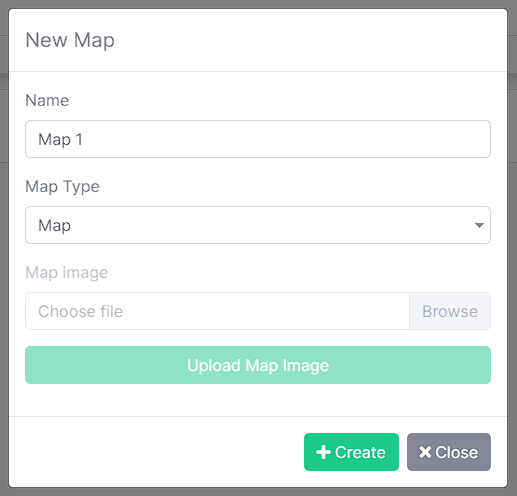Click the blank space below Upload Map Image
The width and height of the screenshot is (517, 496).
click(258, 400)
